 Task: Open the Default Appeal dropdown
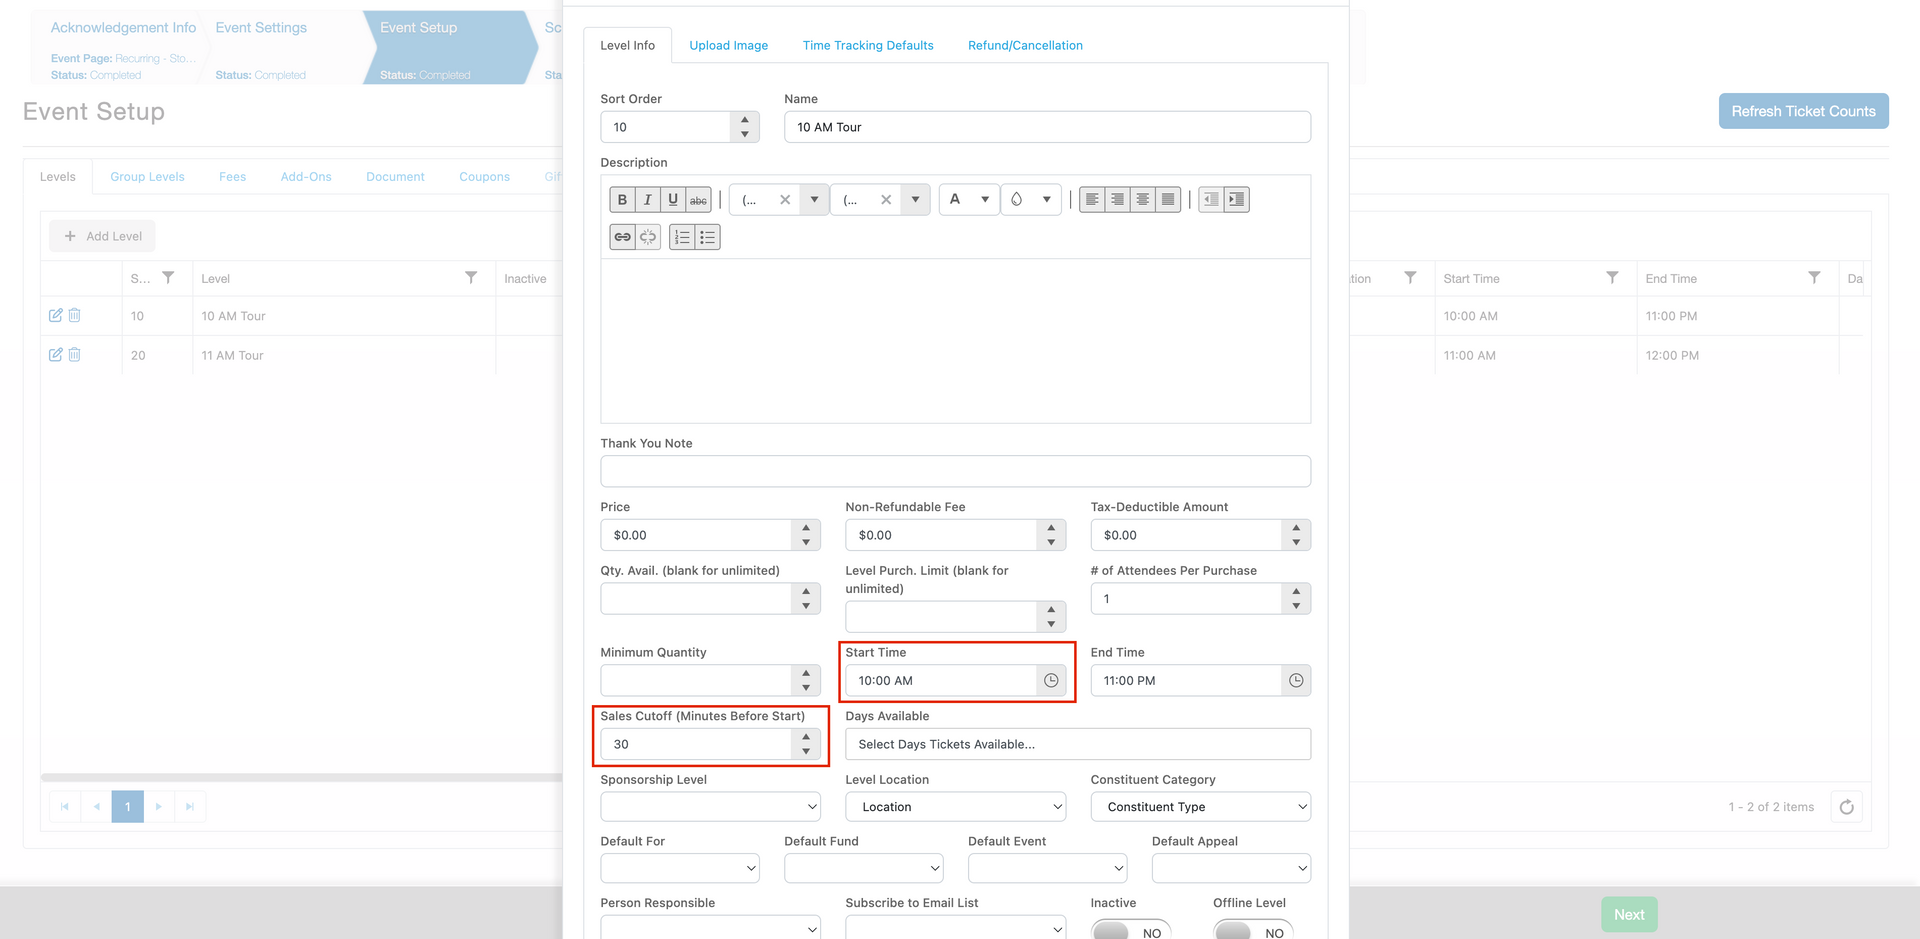coord(1232,869)
